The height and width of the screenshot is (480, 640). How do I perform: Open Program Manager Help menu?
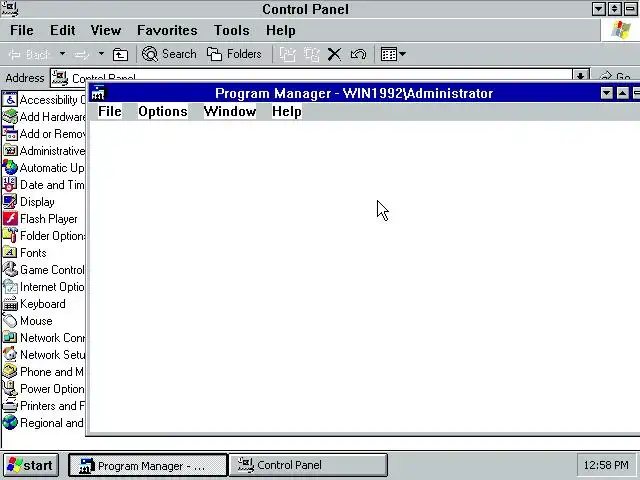pyautogui.click(x=287, y=111)
